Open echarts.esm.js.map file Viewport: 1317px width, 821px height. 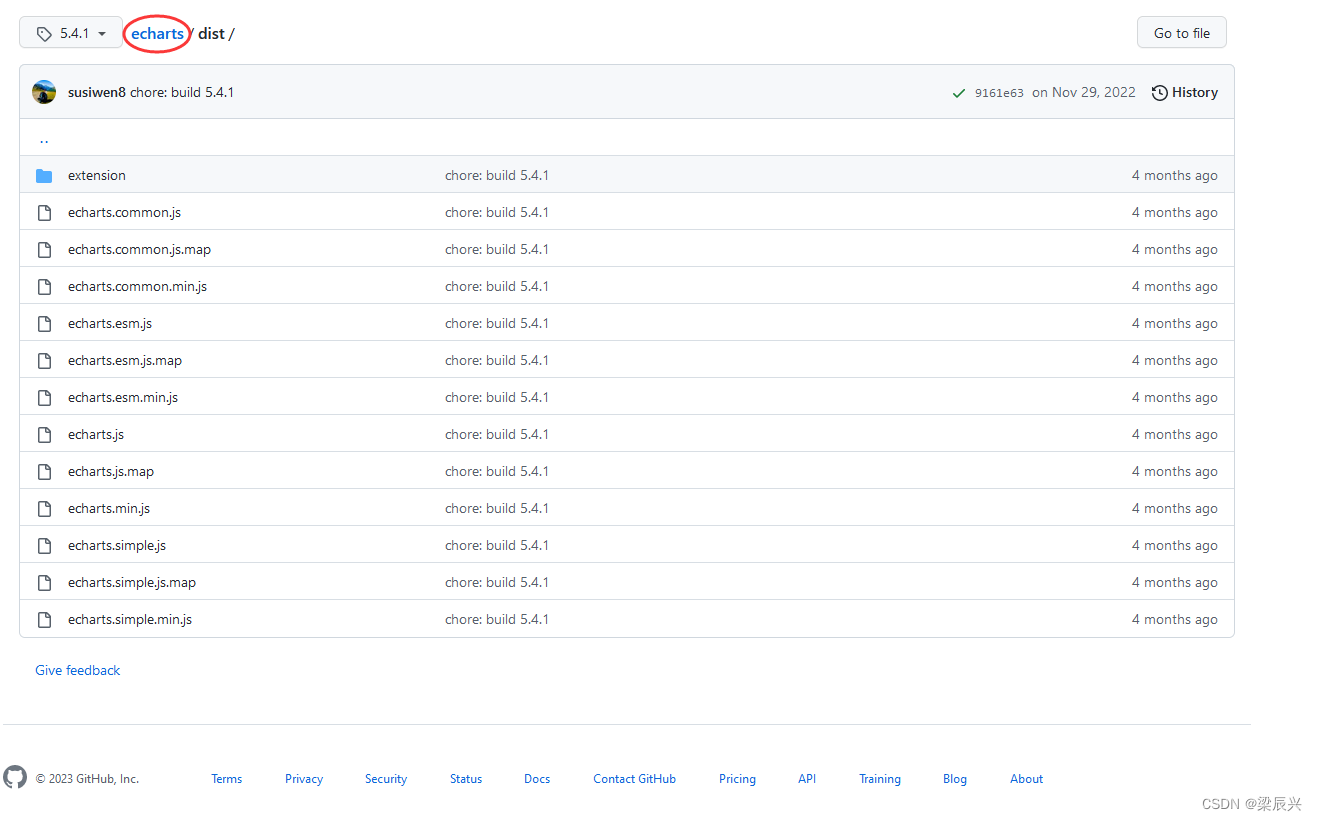tap(125, 360)
